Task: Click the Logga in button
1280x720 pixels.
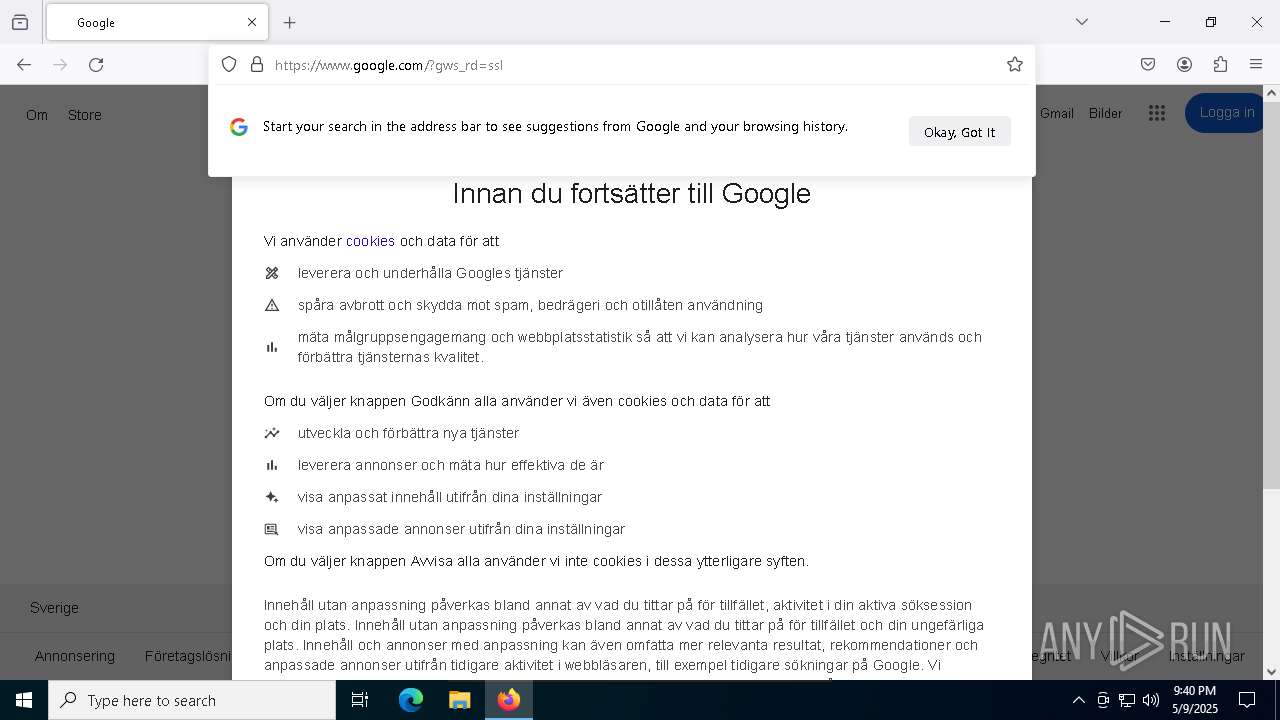Action: [x=1227, y=113]
